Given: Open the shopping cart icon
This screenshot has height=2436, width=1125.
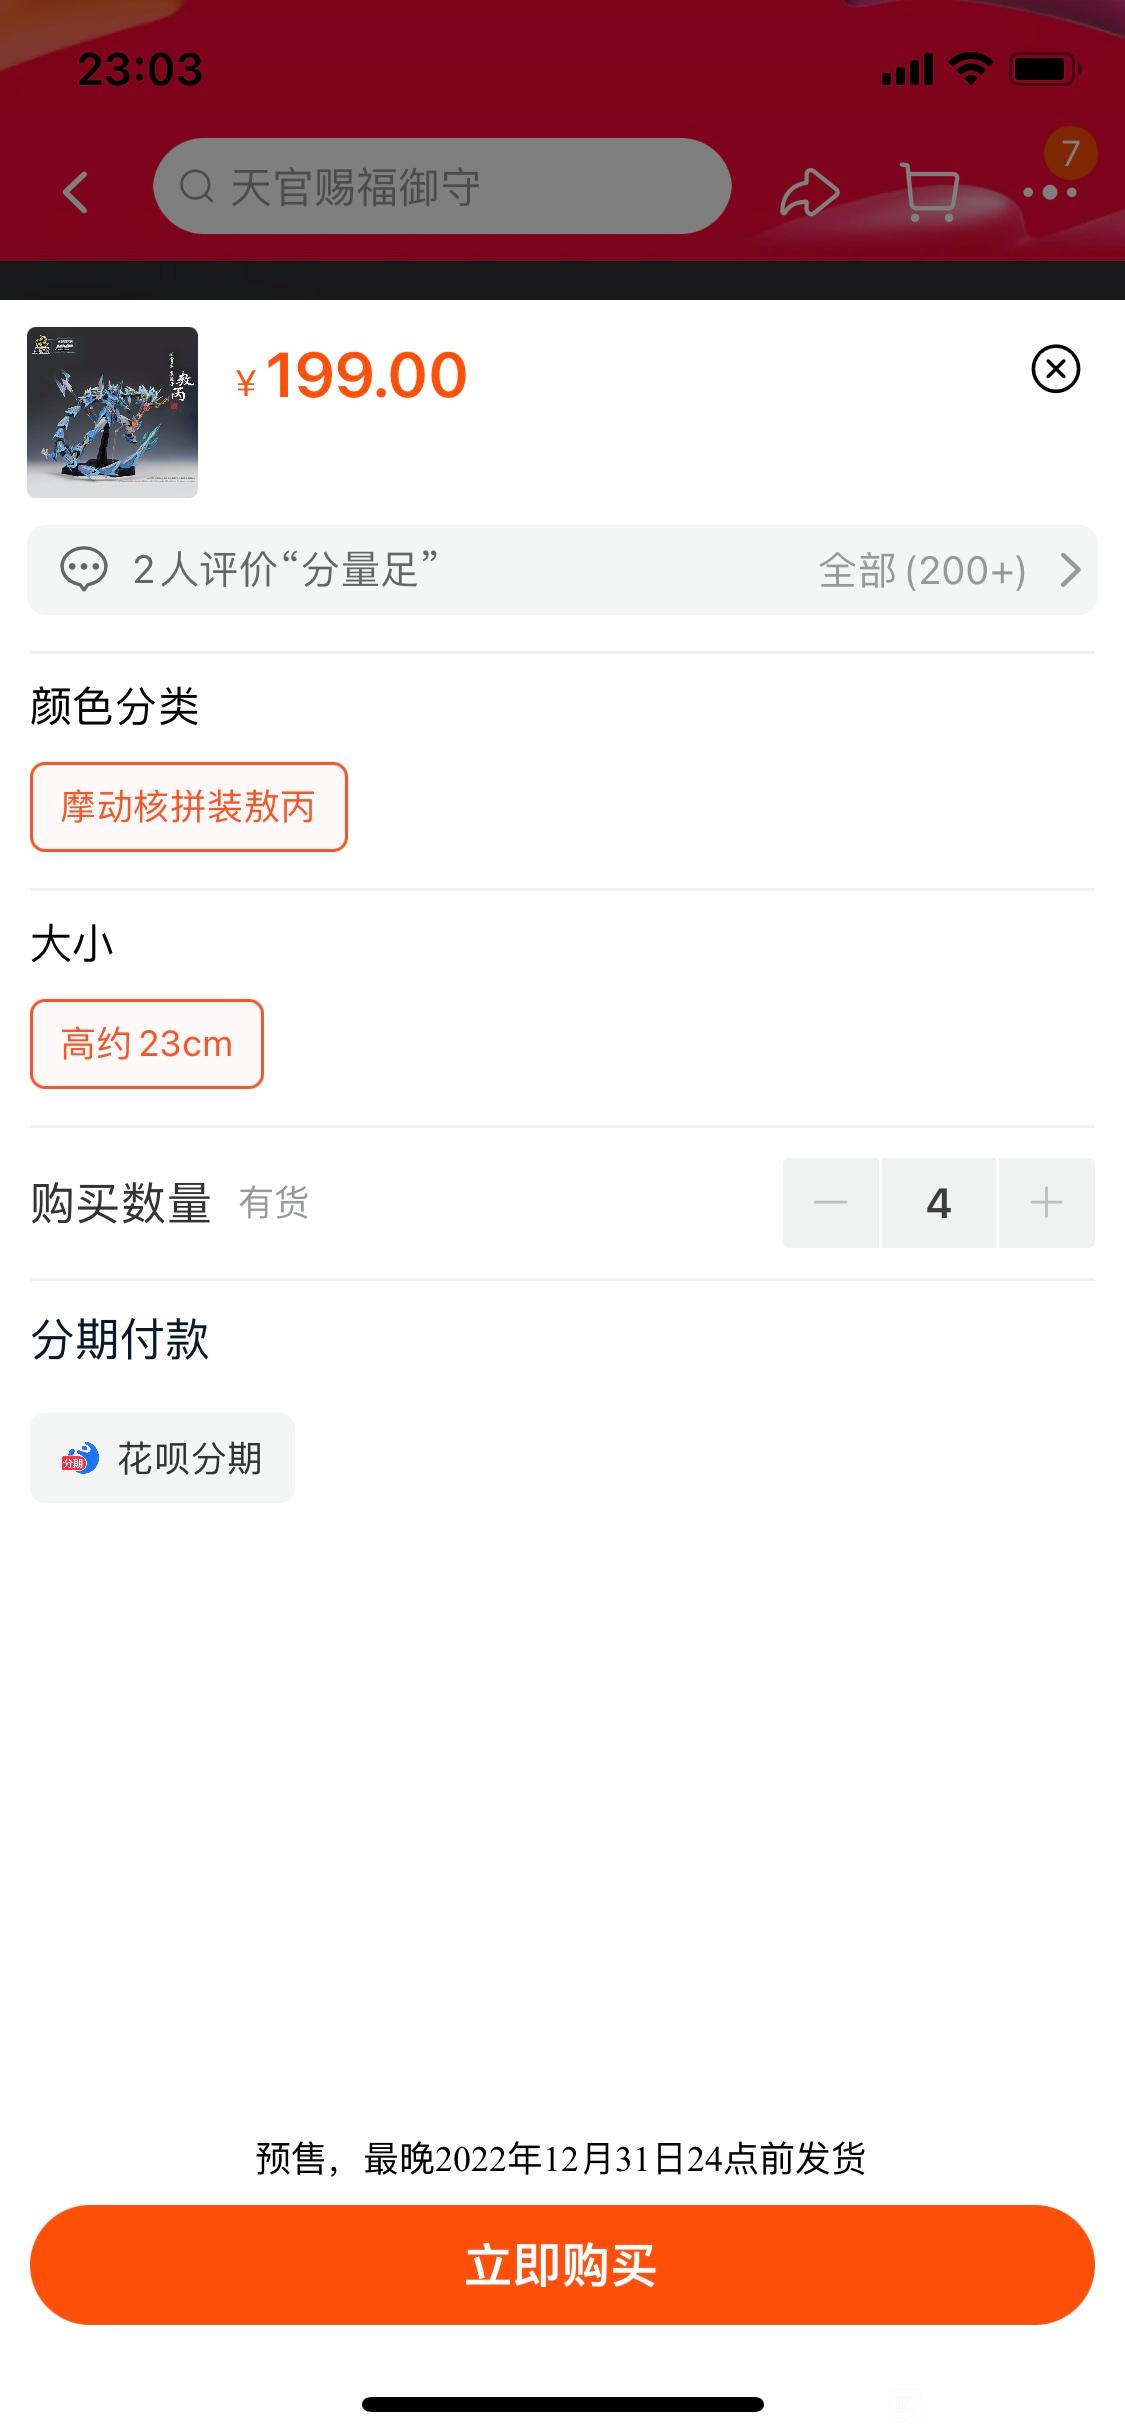Looking at the screenshot, I should (930, 192).
